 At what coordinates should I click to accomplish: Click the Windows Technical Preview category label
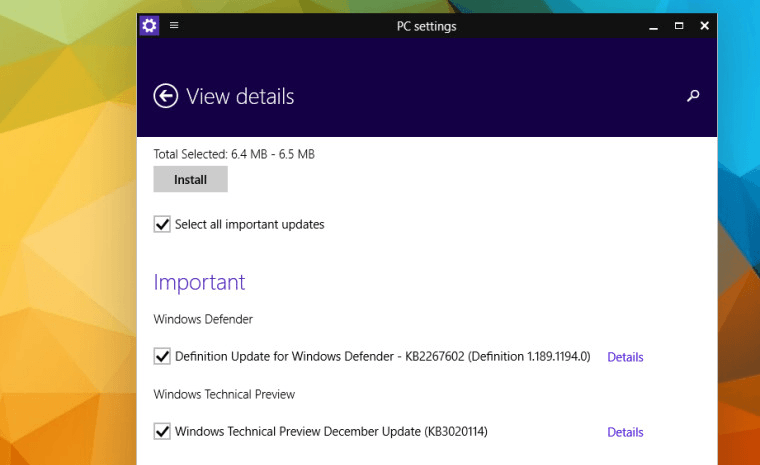pyautogui.click(x=224, y=394)
